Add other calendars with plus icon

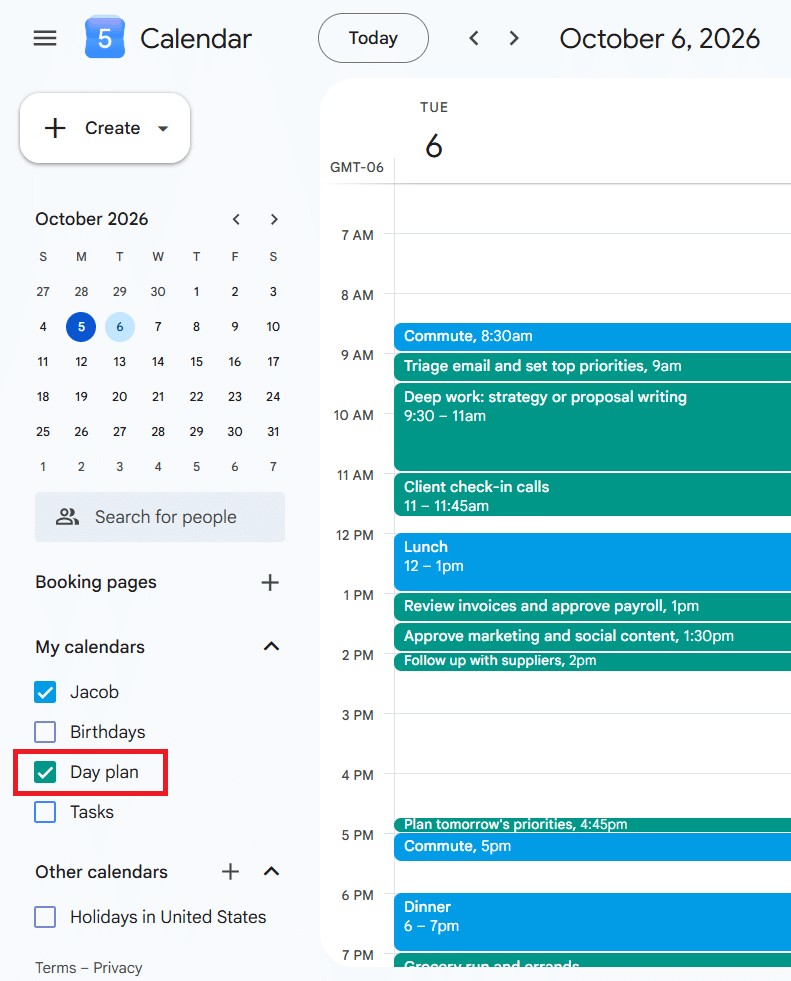tap(230, 872)
